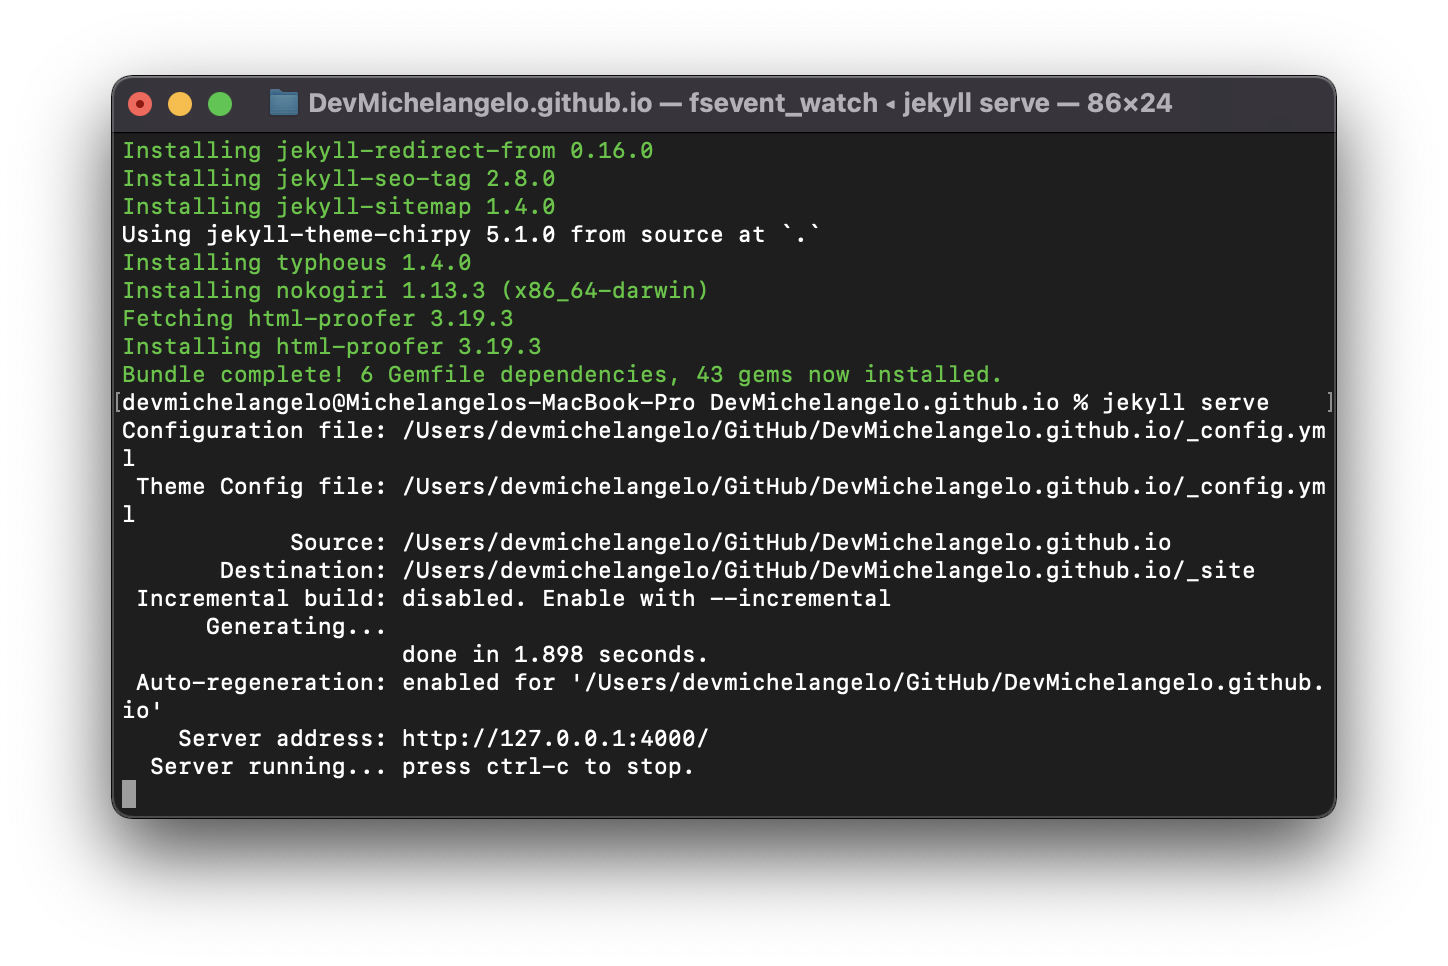
Task: Click the Bundle complete summary line
Action: coord(560,374)
